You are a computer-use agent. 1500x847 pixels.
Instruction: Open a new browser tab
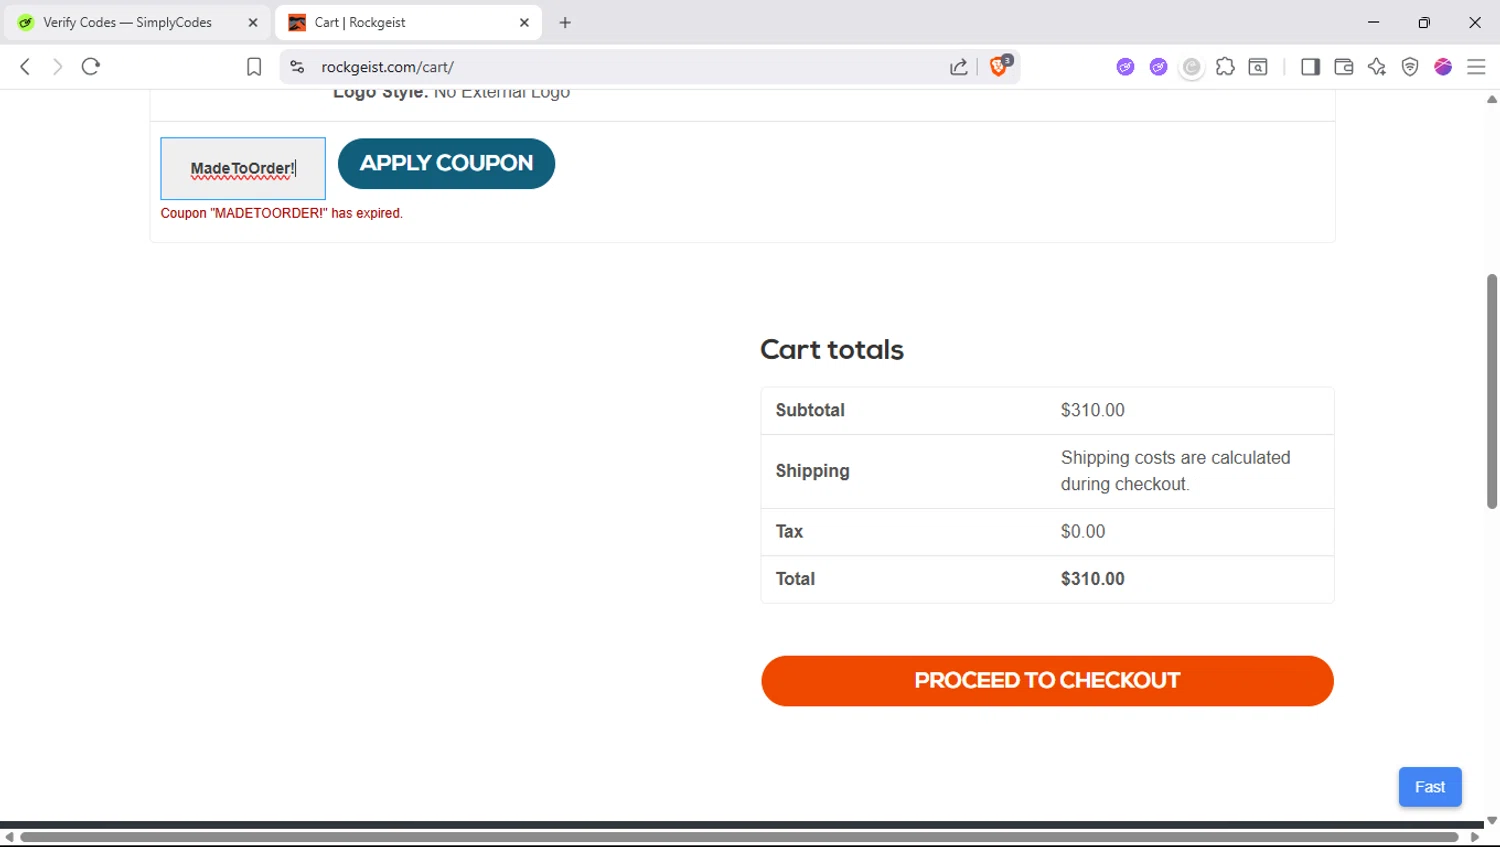pos(565,22)
